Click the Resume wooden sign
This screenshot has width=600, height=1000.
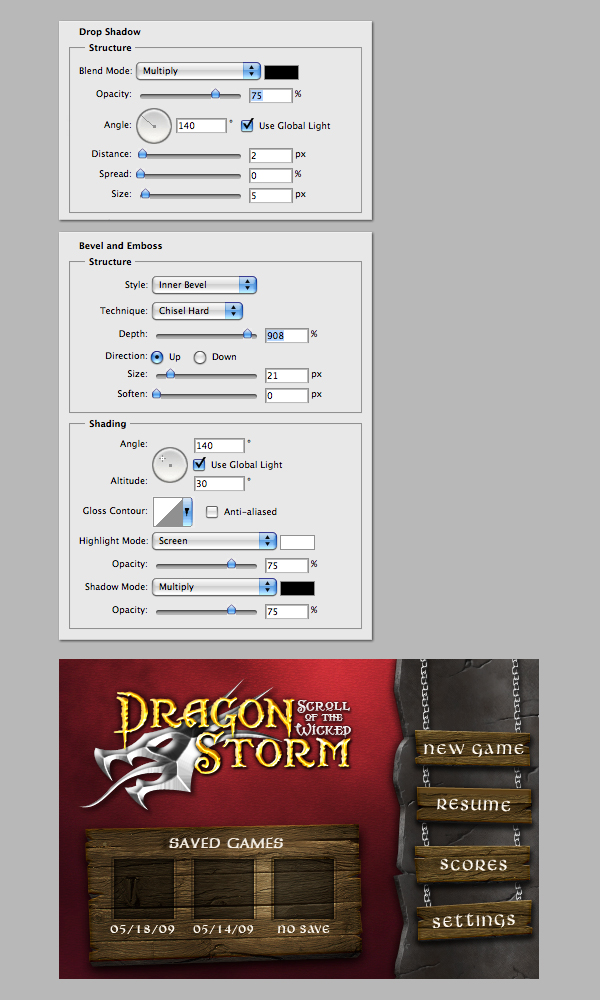(473, 805)
